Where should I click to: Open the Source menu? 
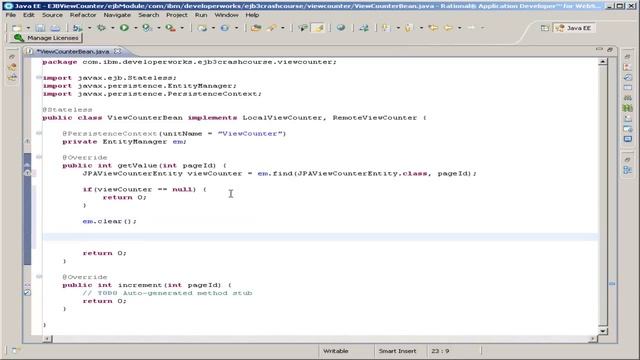[x=52, y=15]
